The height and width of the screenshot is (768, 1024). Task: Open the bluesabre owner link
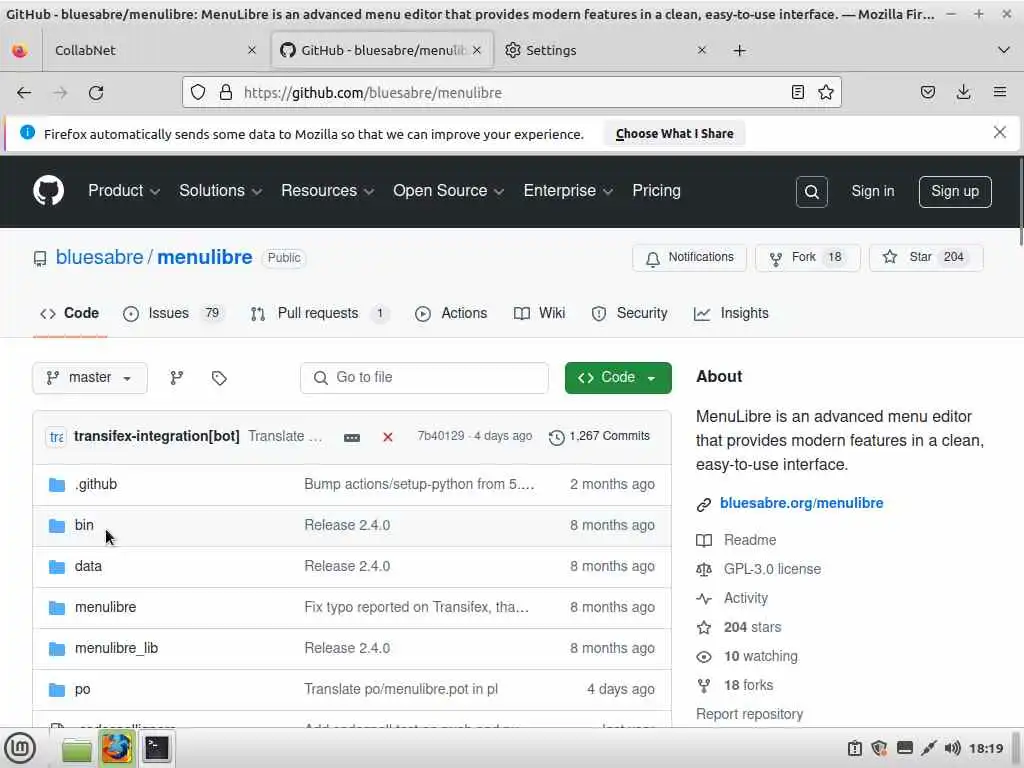(99, 257)
